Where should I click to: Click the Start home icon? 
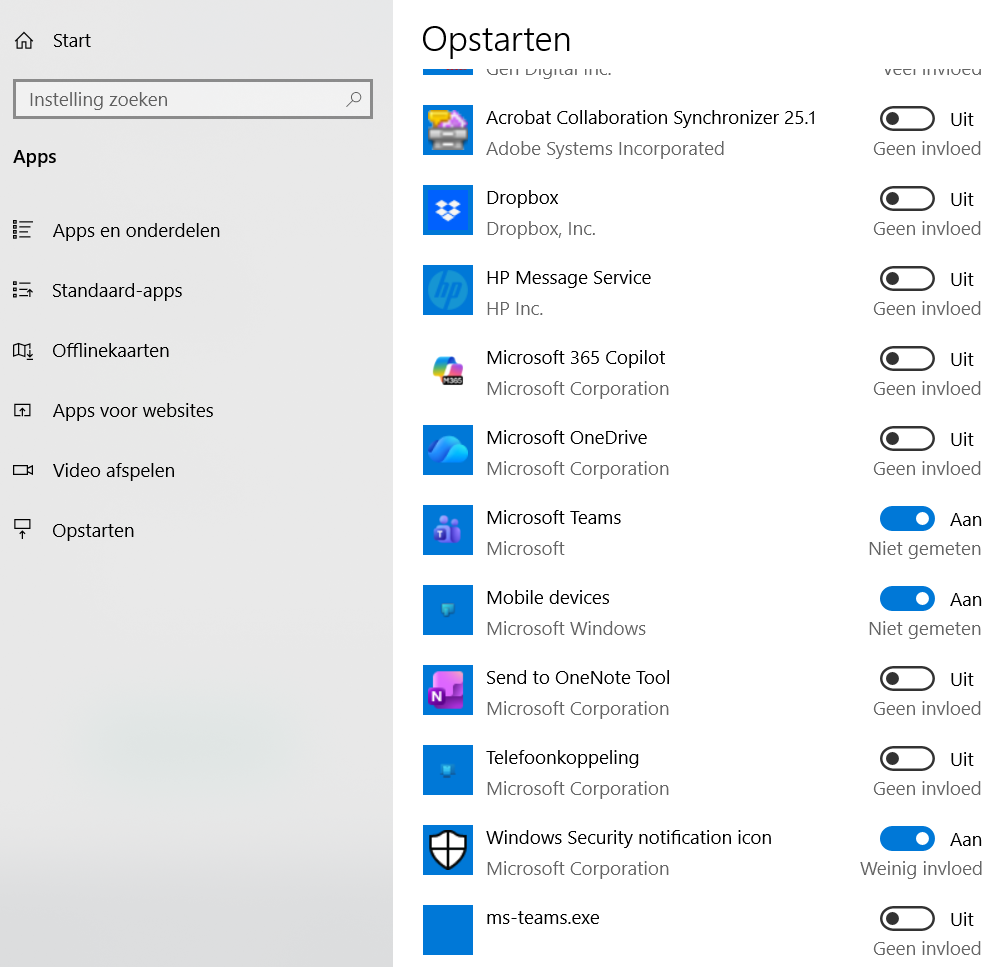(x=24, y=41)
